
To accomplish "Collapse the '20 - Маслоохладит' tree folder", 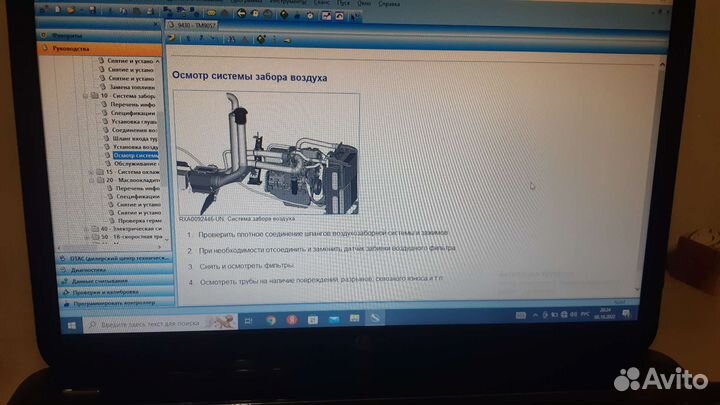I will [x=91, y=180].
